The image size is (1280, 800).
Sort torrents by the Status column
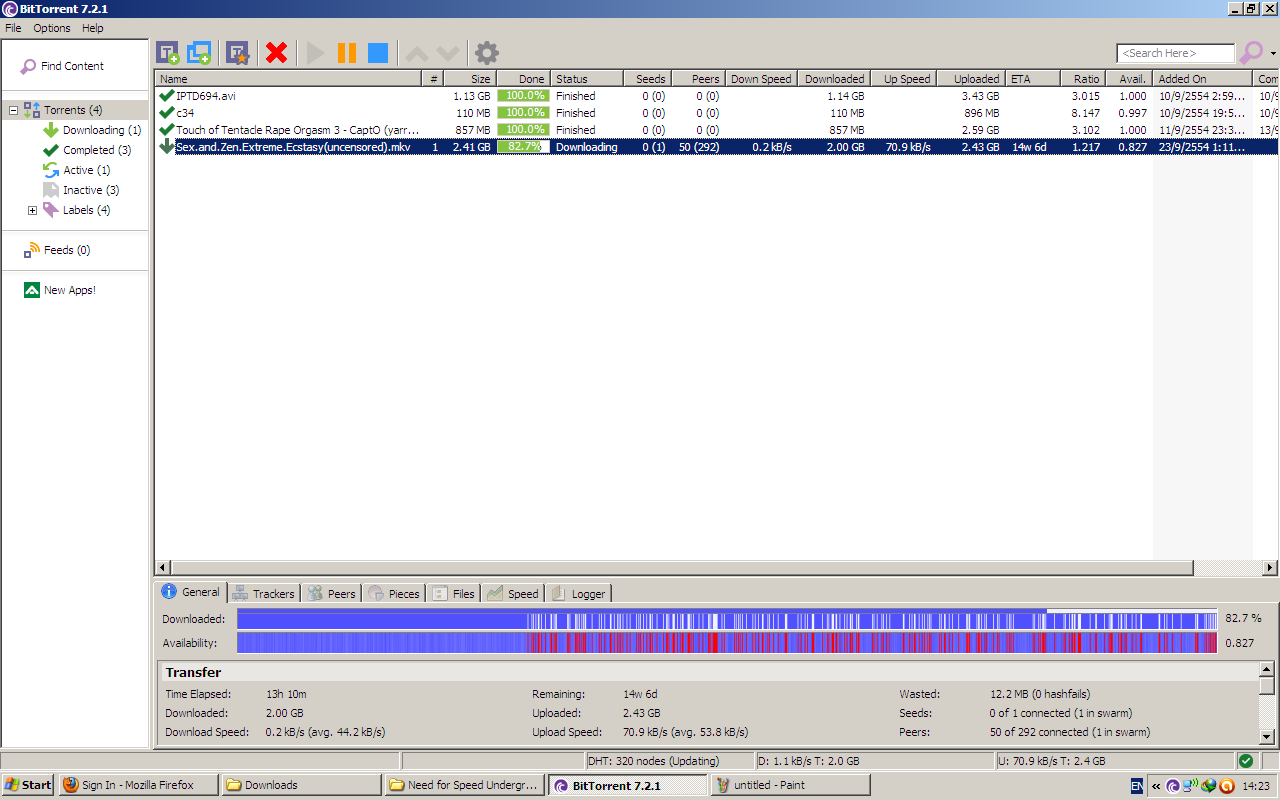[587, 79]
